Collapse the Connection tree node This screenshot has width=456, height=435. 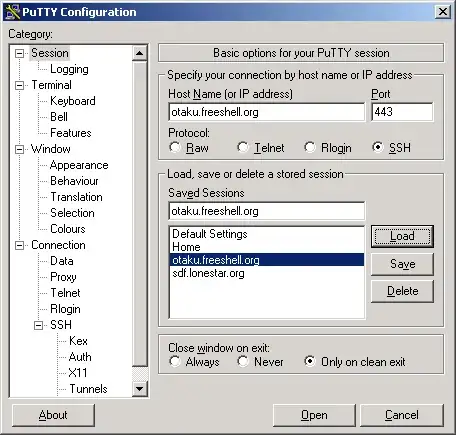20,245
